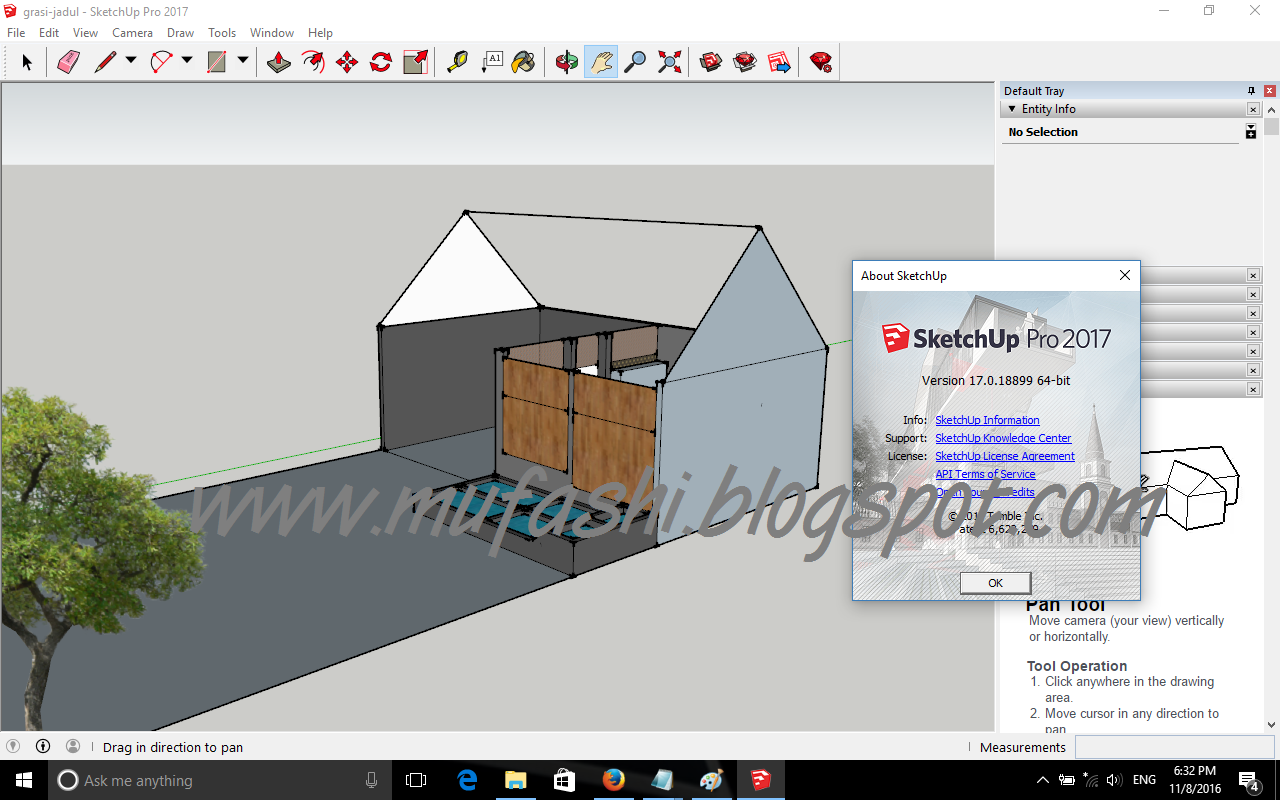Open the File menu
Viewport: 1280px width, 800px height.
[16, 33]
